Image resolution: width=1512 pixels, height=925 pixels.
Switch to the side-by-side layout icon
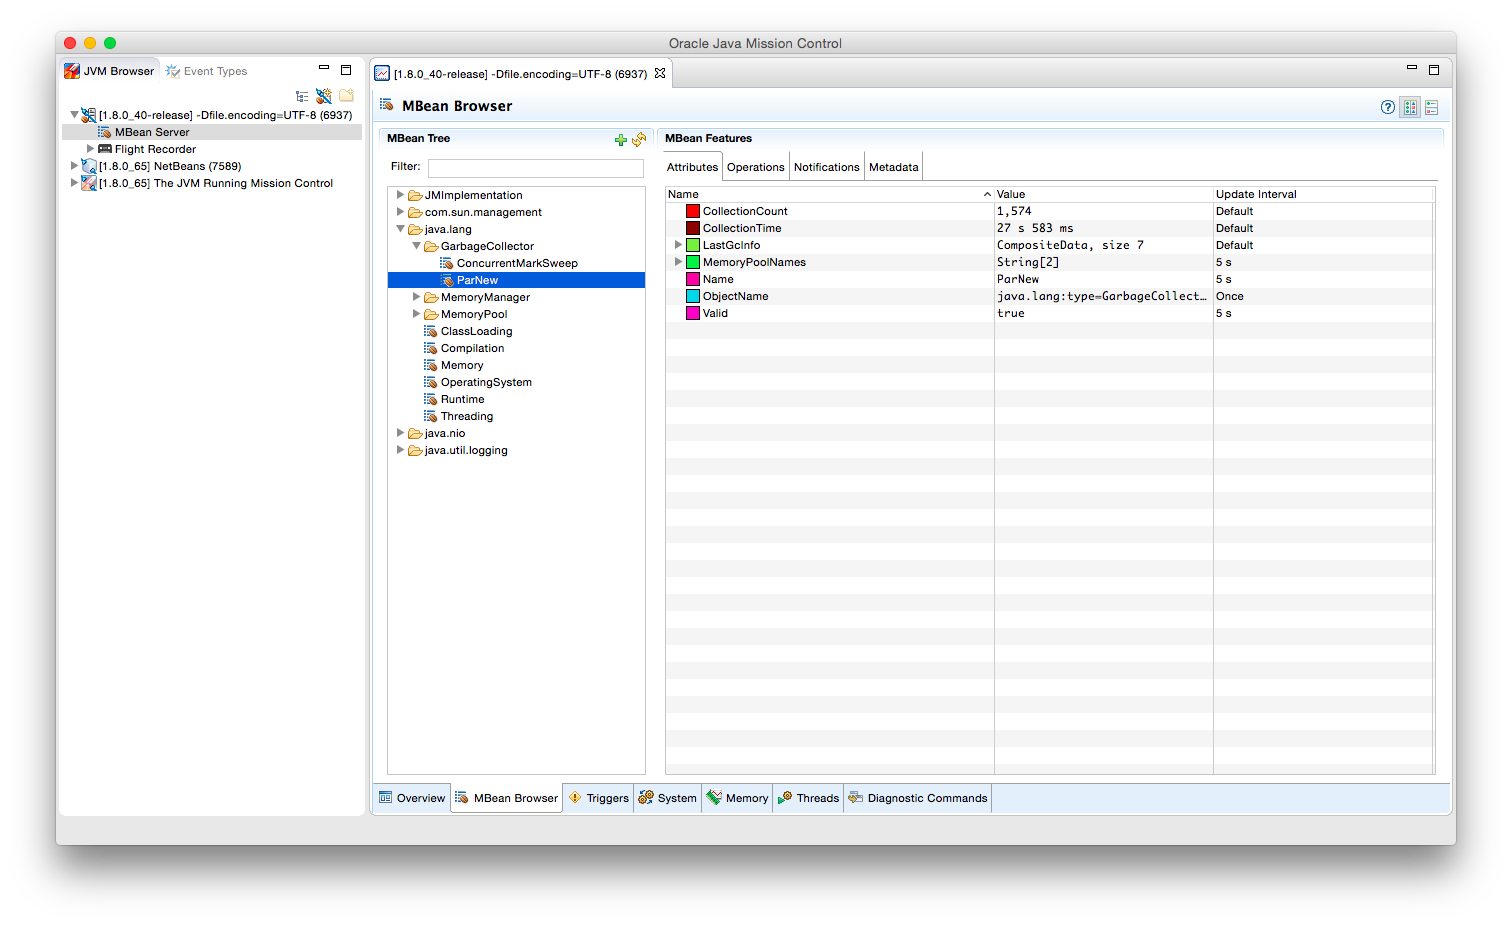(1410, 107)
